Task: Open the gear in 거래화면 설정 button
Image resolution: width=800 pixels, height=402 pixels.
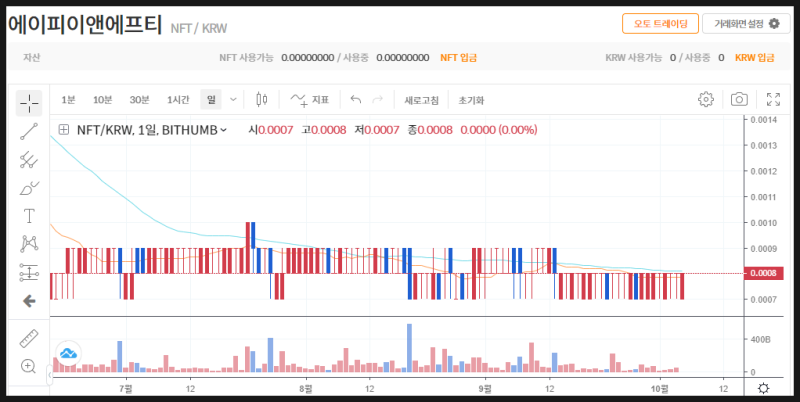Action: (x=774, y=23)
